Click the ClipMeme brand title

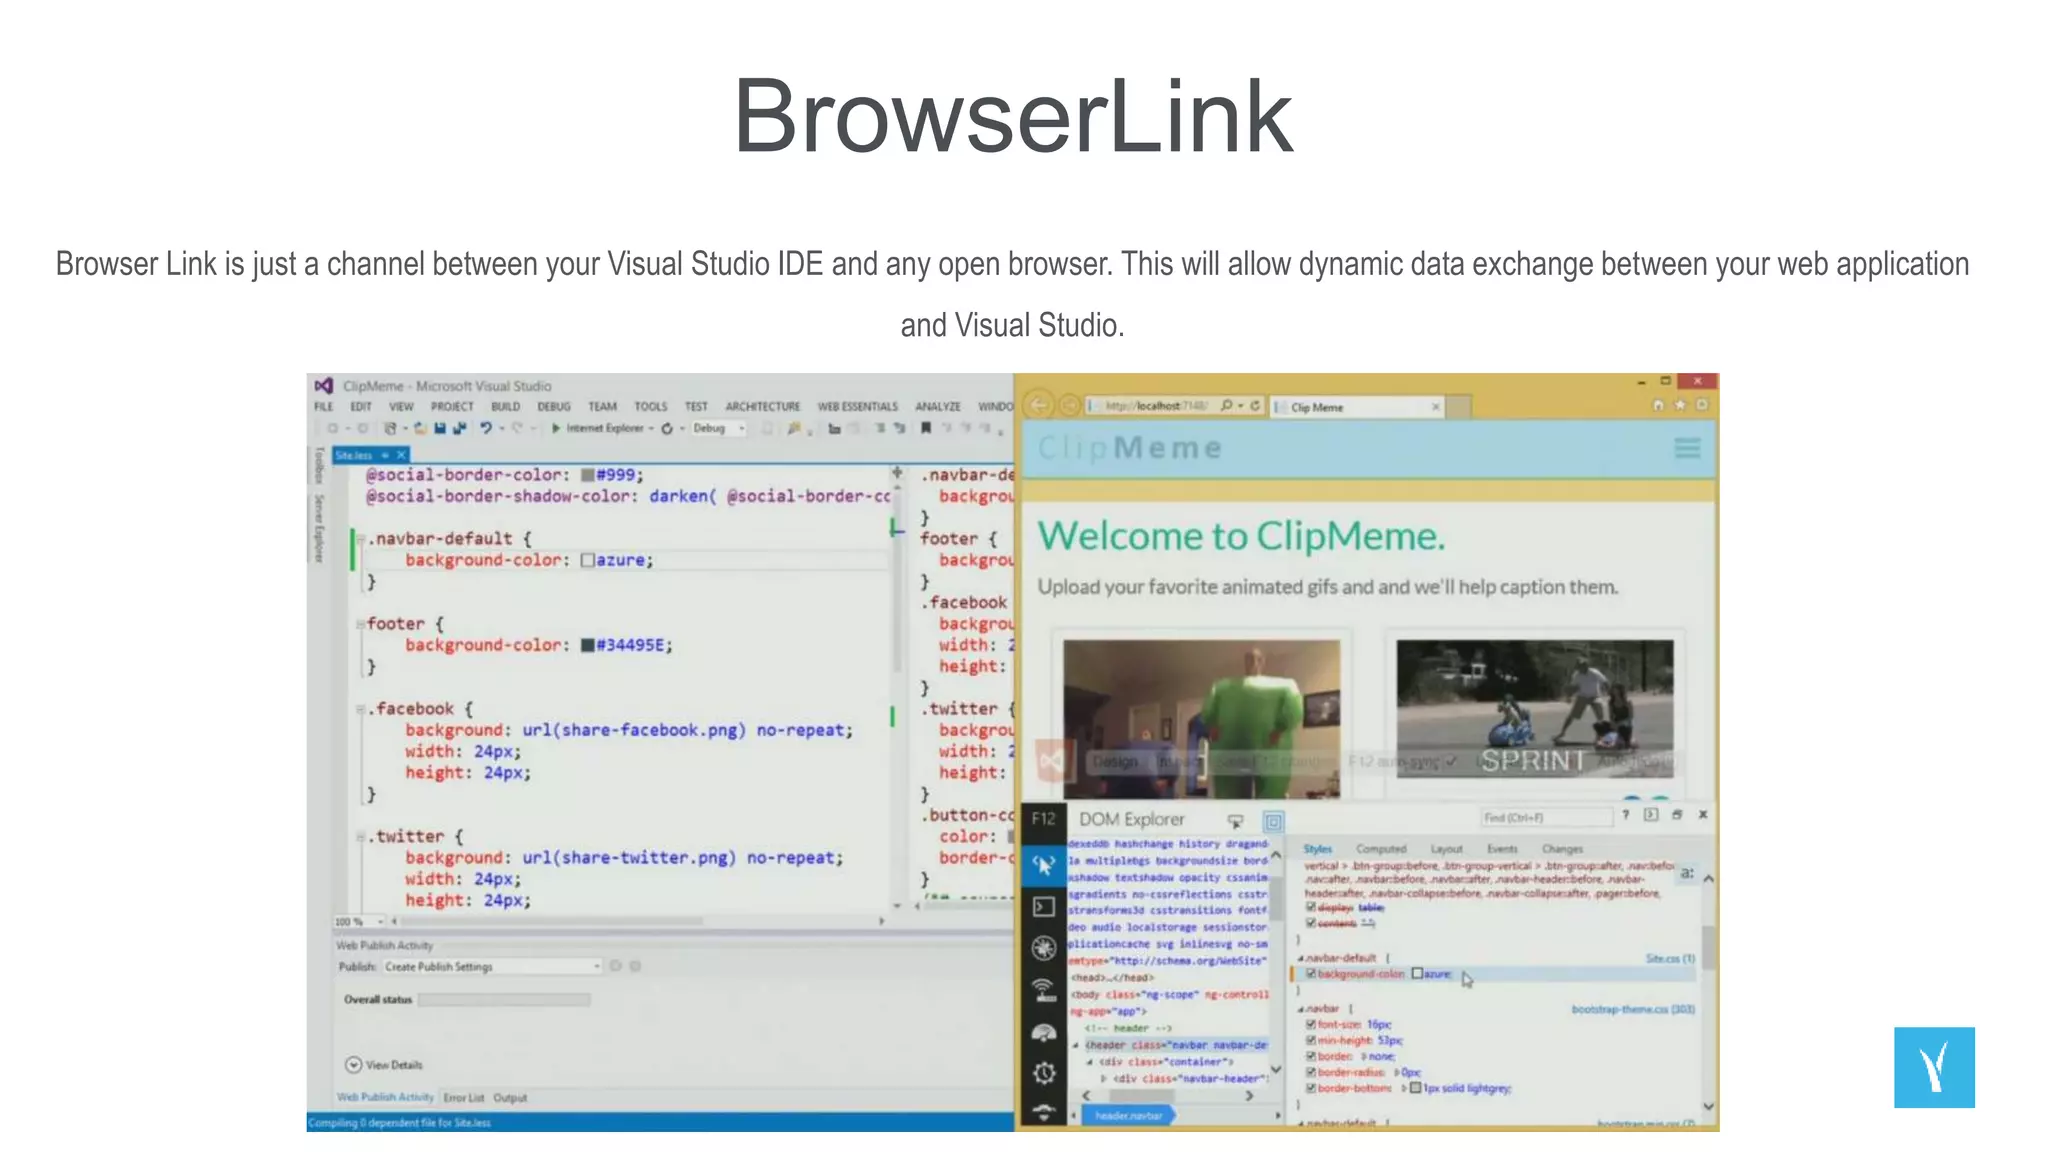[1130, 448]
